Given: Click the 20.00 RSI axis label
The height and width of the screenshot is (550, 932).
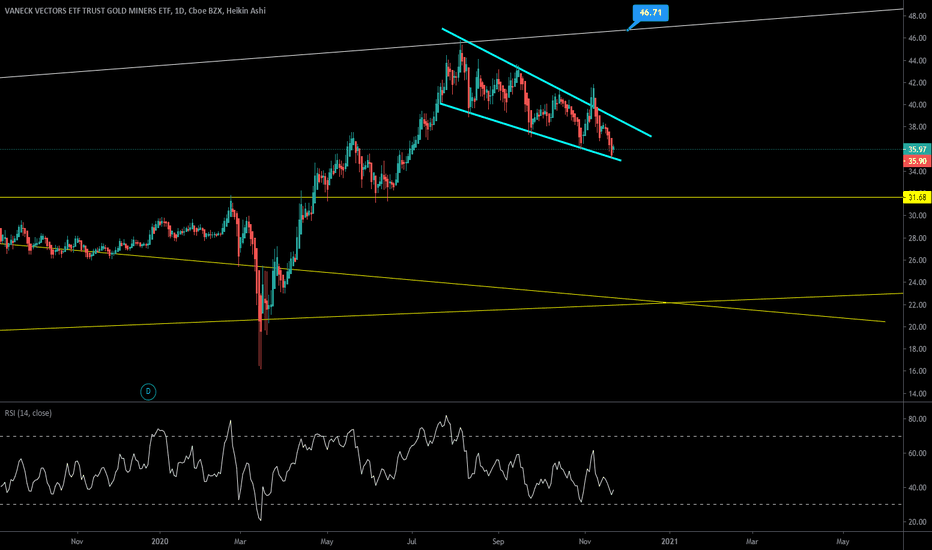Looking at the screenshot, I should point(917,522).
